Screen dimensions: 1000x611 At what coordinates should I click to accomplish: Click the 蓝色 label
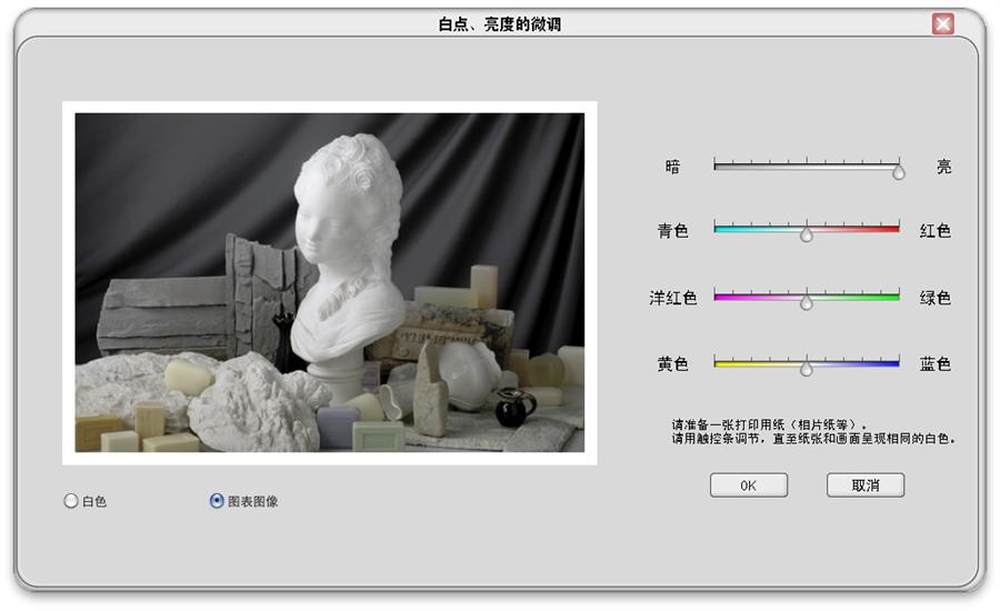click(x=935, y=364)
